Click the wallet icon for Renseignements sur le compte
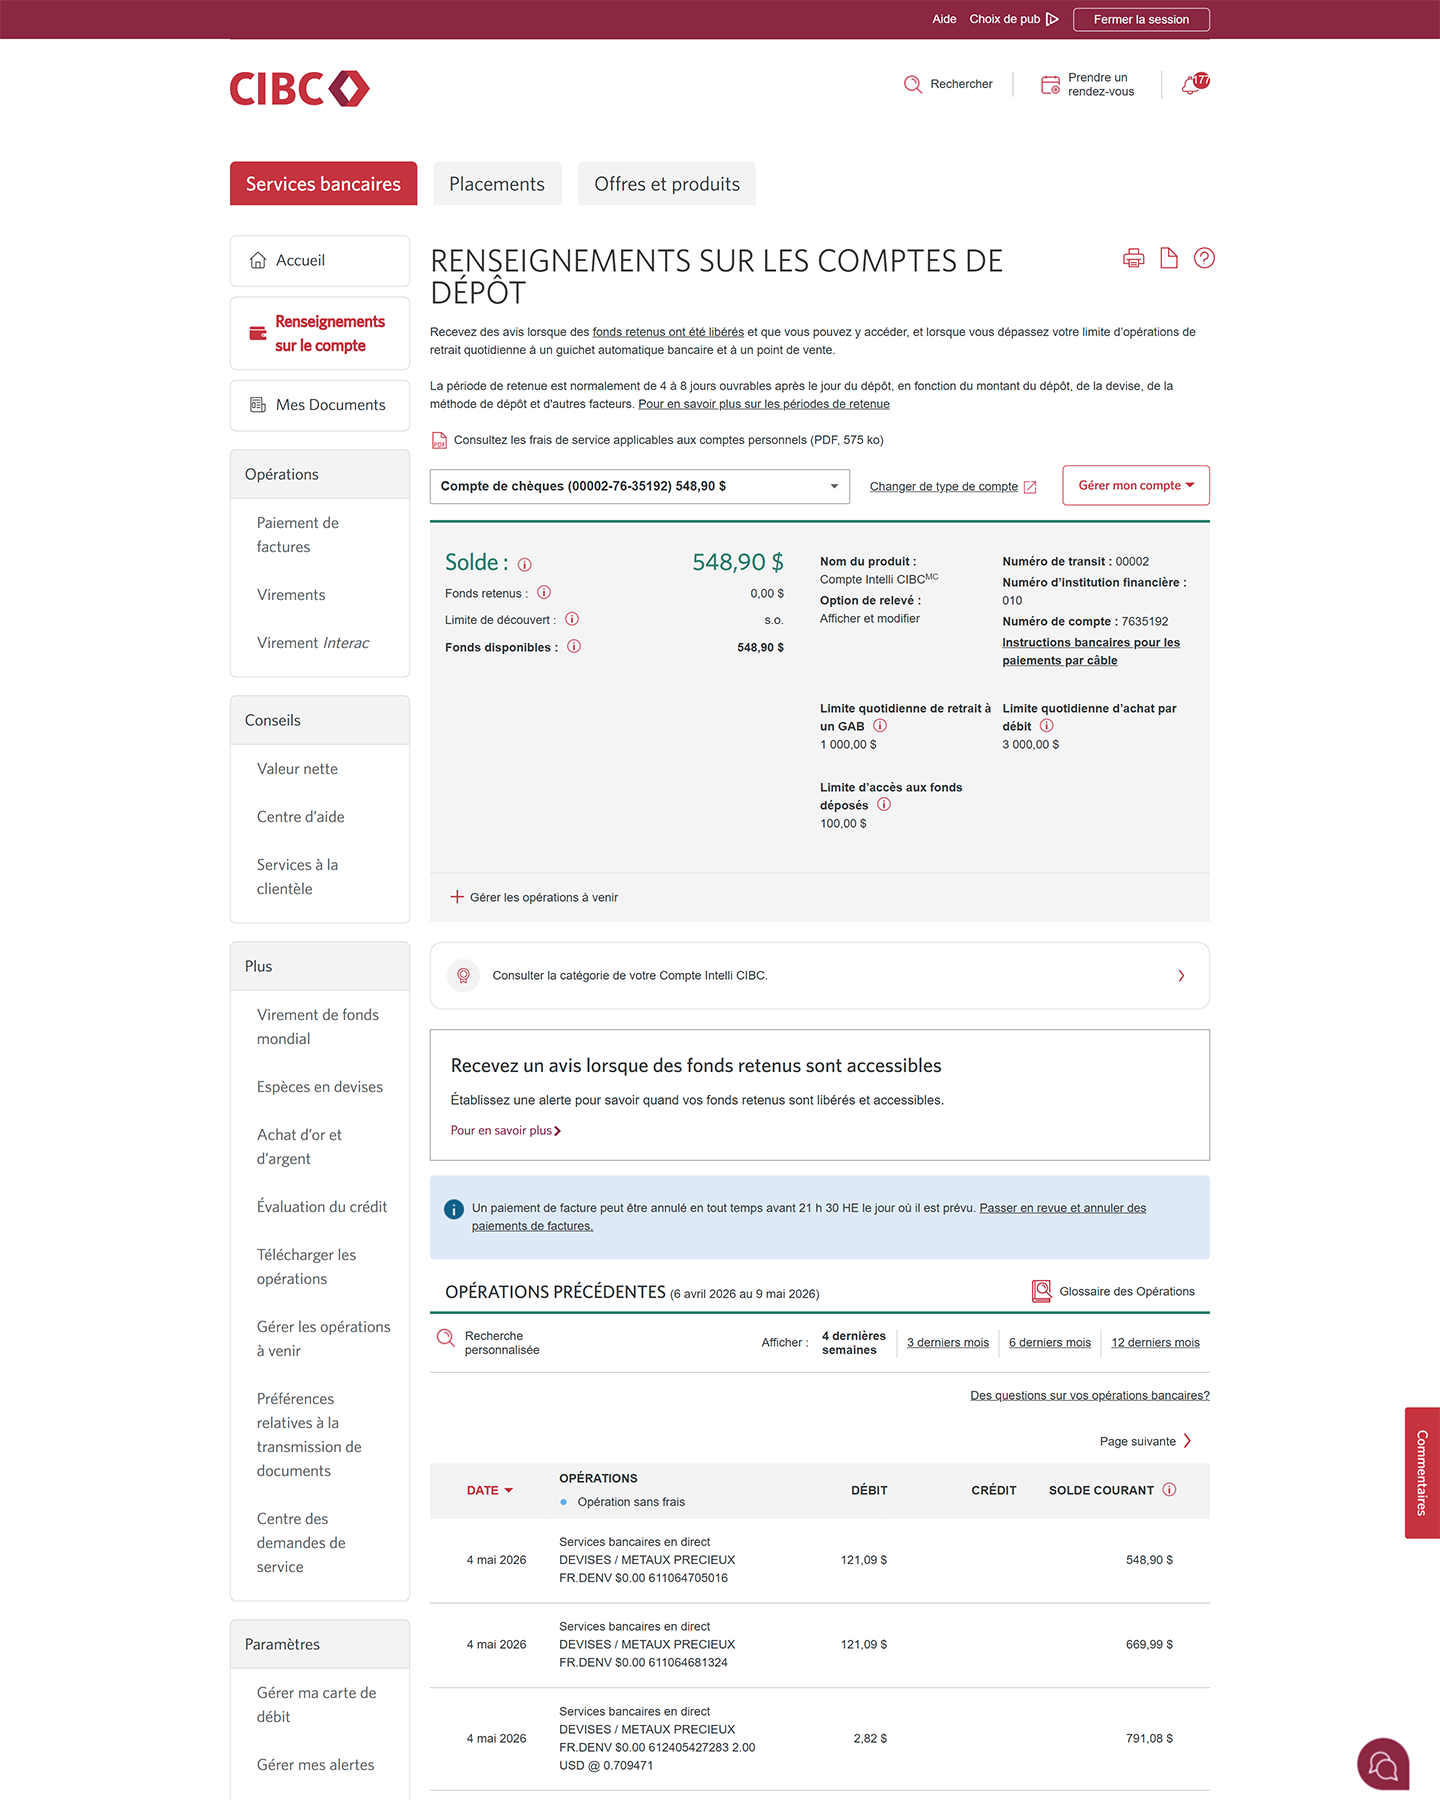Screen dimensions: 1440x1800 point(258,333)
